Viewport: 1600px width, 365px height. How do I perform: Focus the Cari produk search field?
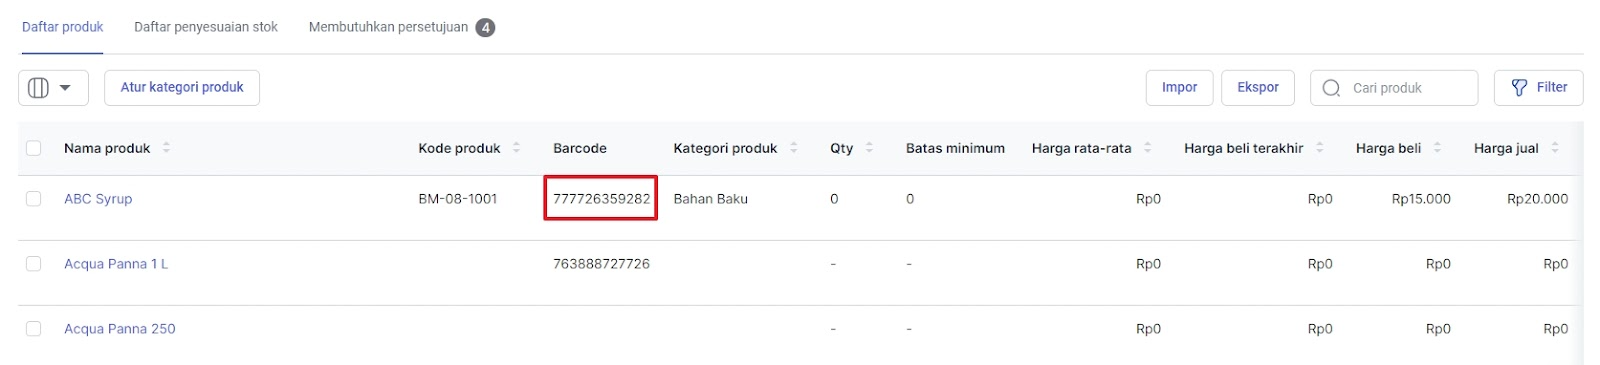point(1394,88)
